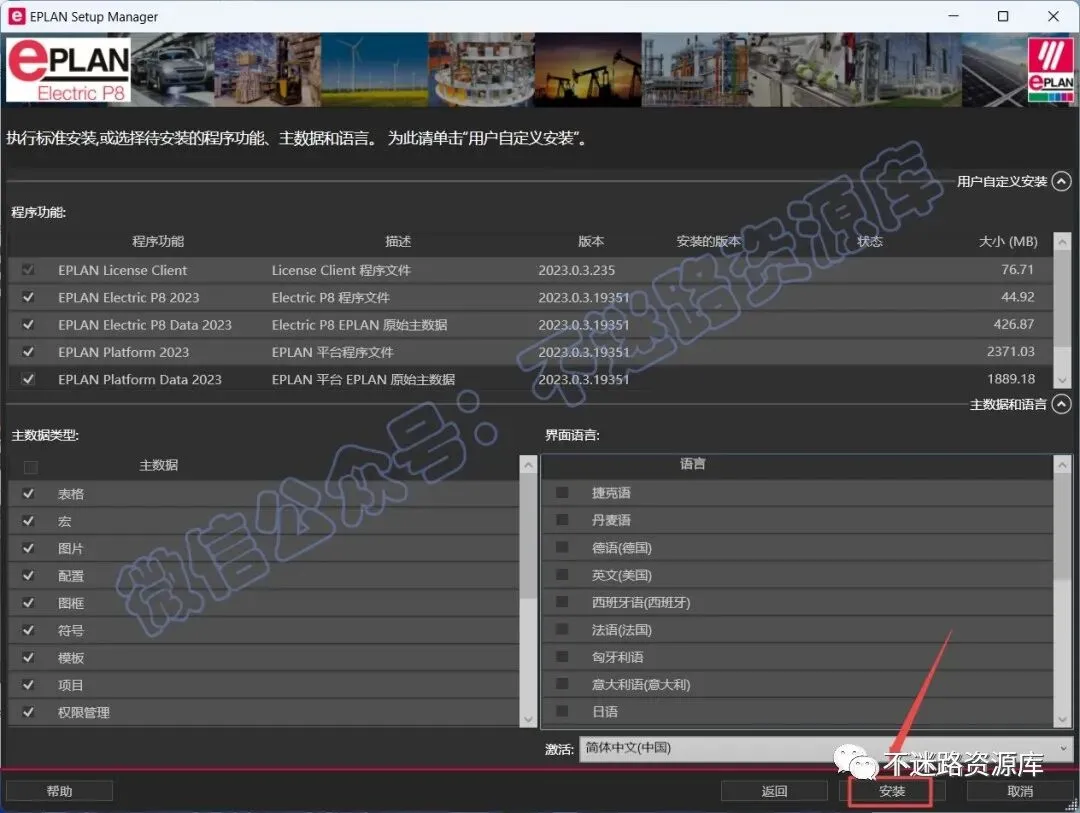Click the program list scrollbar down arrow
The height and width of the screenshot is (813, 1080).
click(x=1062, y=380)
